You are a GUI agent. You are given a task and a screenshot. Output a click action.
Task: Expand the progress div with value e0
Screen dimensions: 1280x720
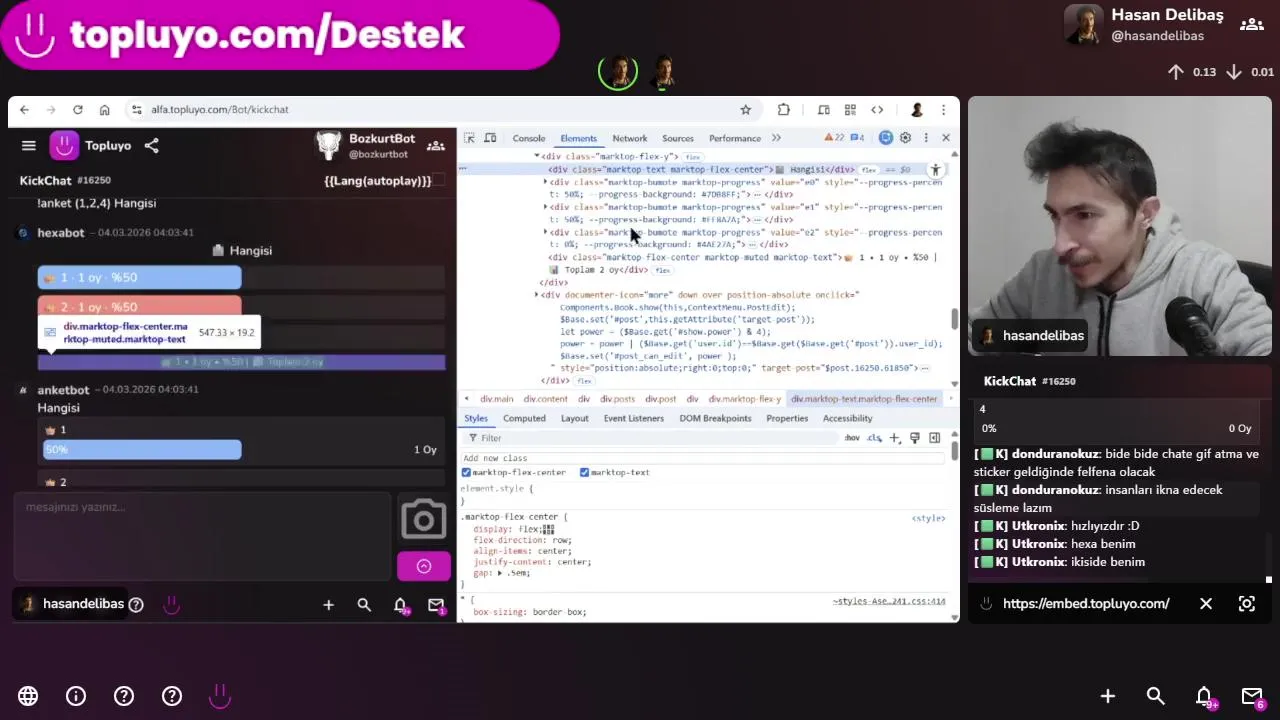pos(546,182)
